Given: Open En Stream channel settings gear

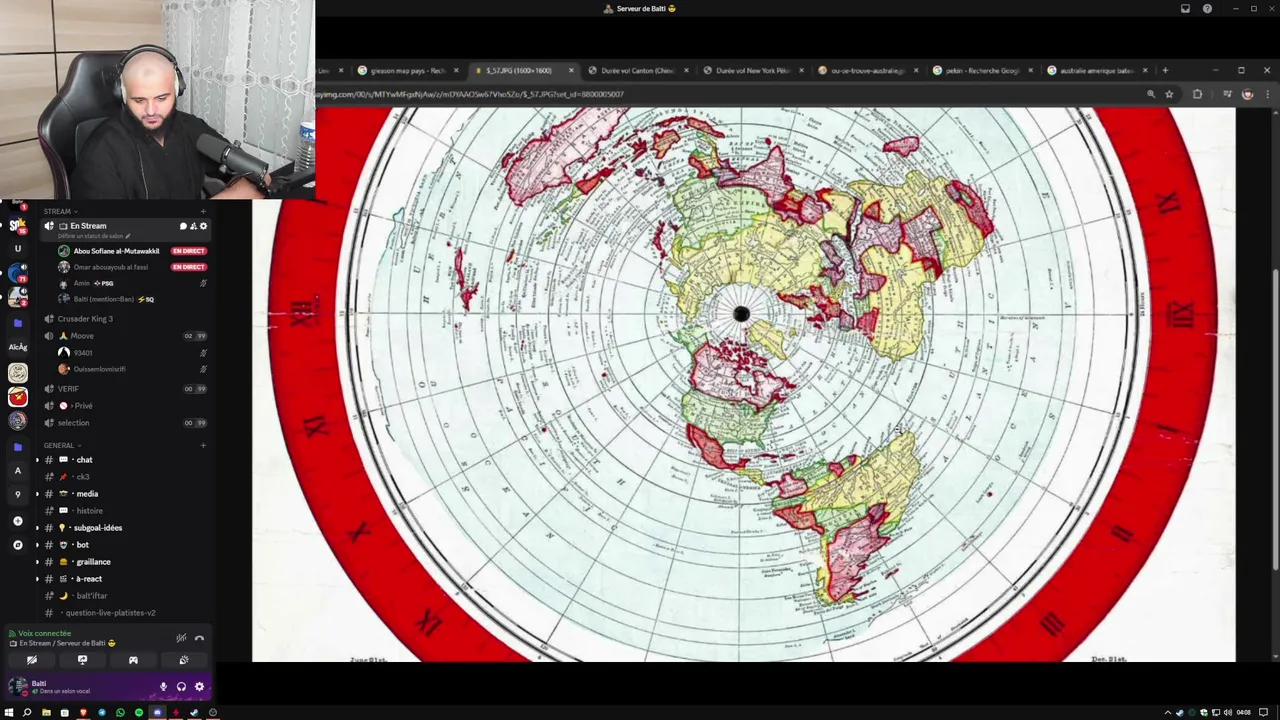Looking at the screenshot, I should click(203, 226).
